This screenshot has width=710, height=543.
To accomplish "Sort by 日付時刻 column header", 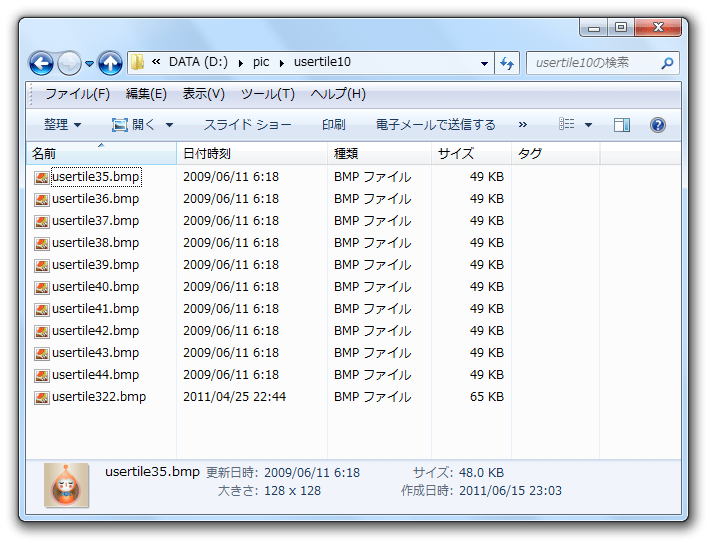I will (252, 154).
